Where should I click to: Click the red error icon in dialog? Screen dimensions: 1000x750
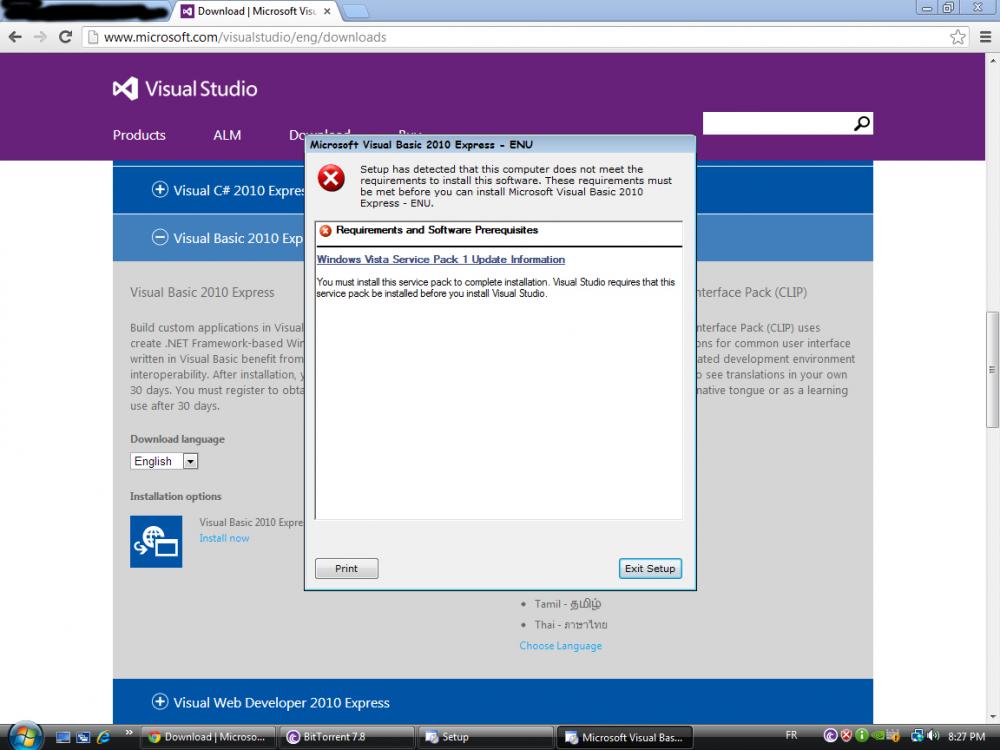(332, 178)
